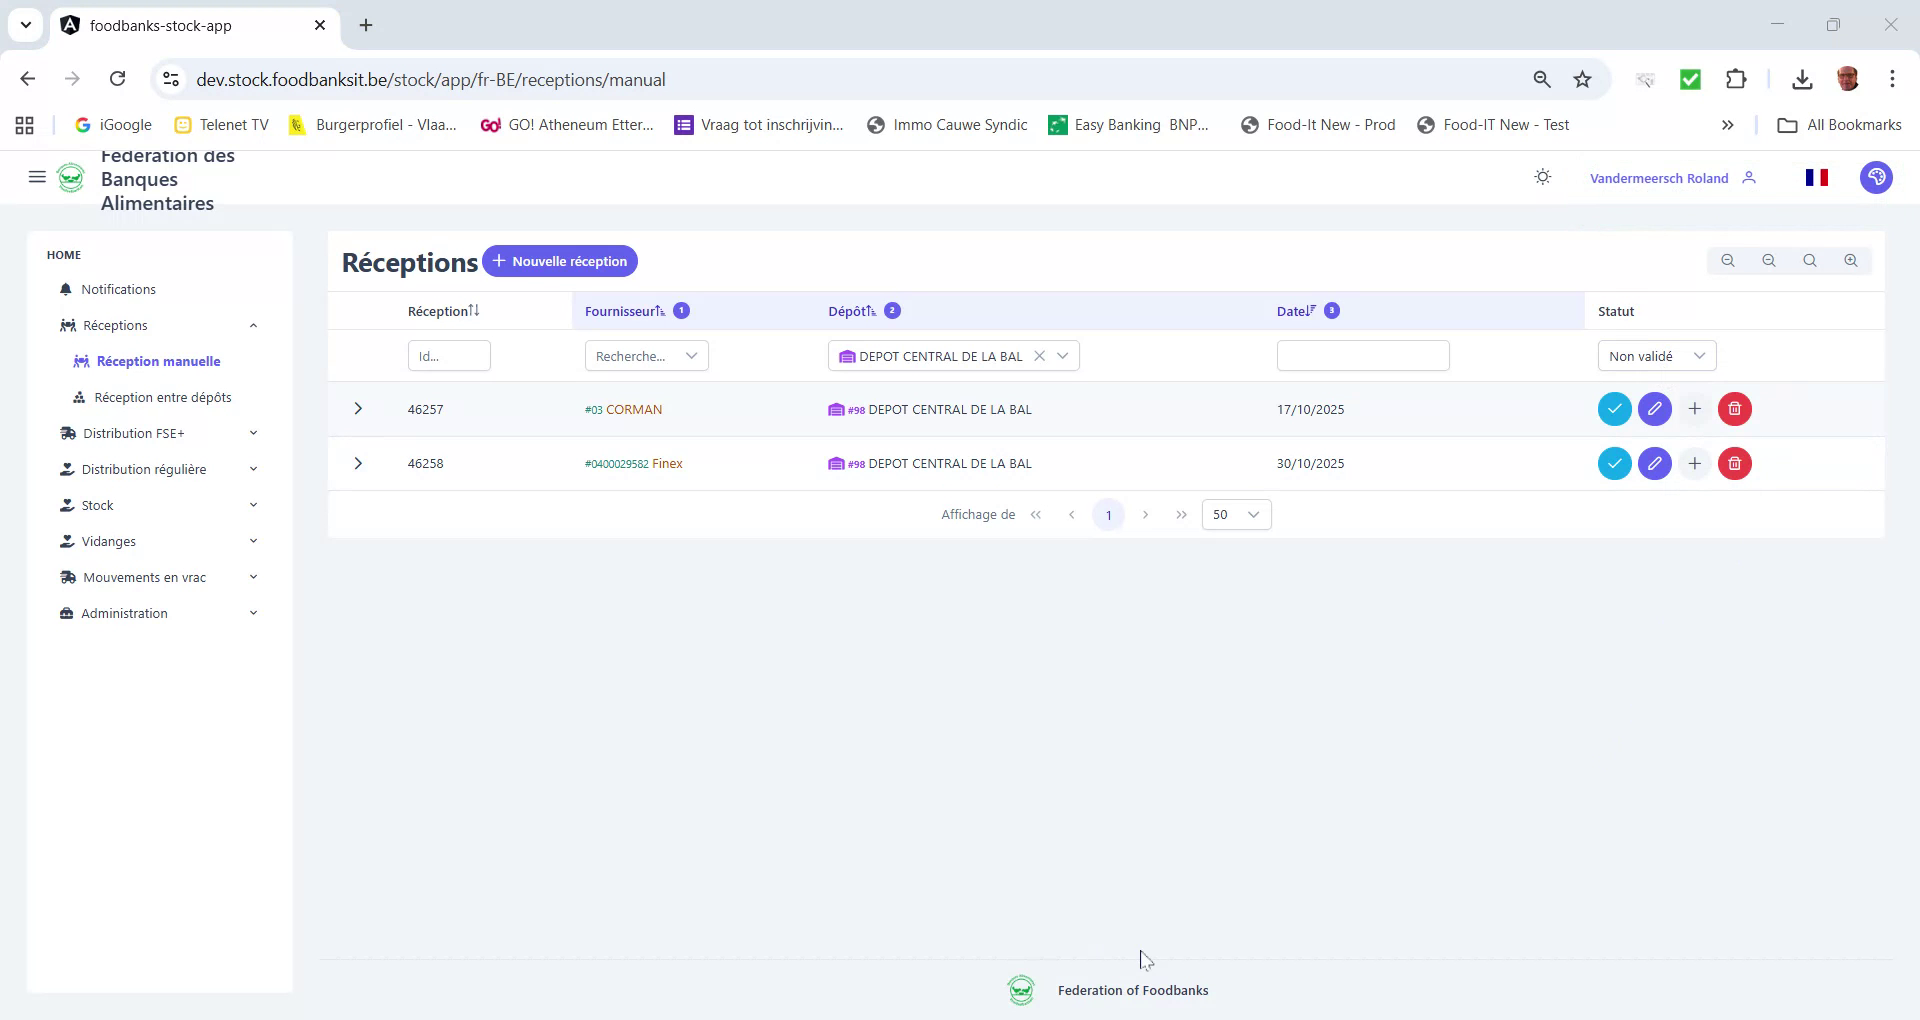Edit reception 46258 using the pencil icon
The width and height of the screenshot is (1920, 1020).
[1654, 463]
